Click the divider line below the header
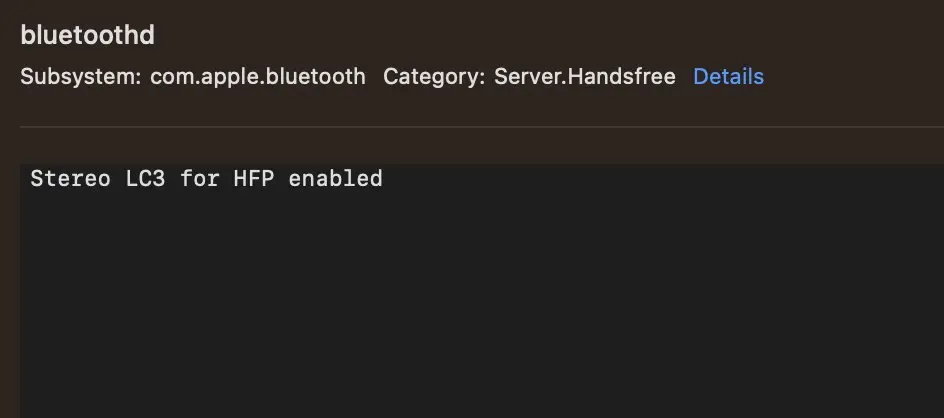Screen dimensions: 944x418 pyautogui.click(x=480, y=127)
